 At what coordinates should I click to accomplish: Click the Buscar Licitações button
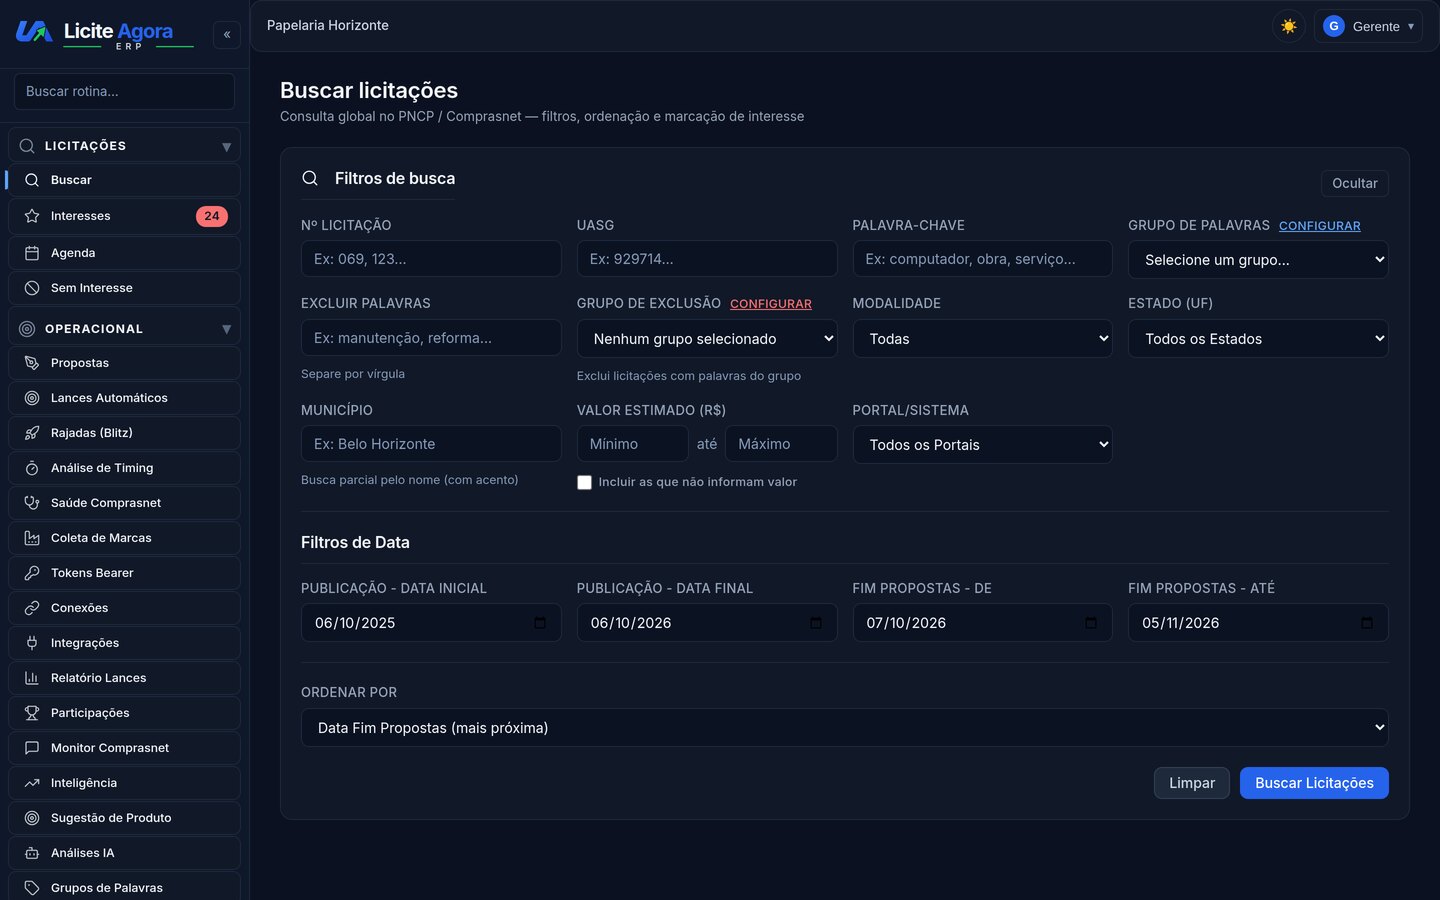(1314, 783)
